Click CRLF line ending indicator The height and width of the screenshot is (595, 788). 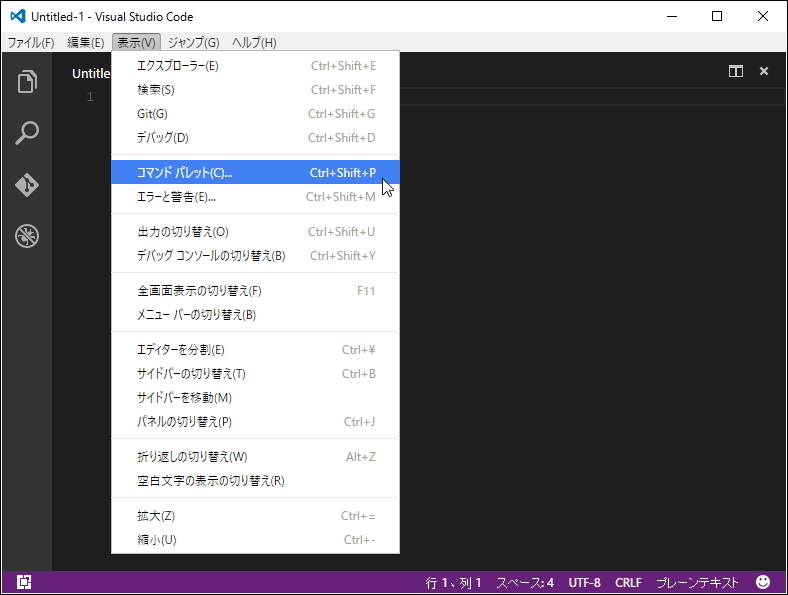click(628, 582)
